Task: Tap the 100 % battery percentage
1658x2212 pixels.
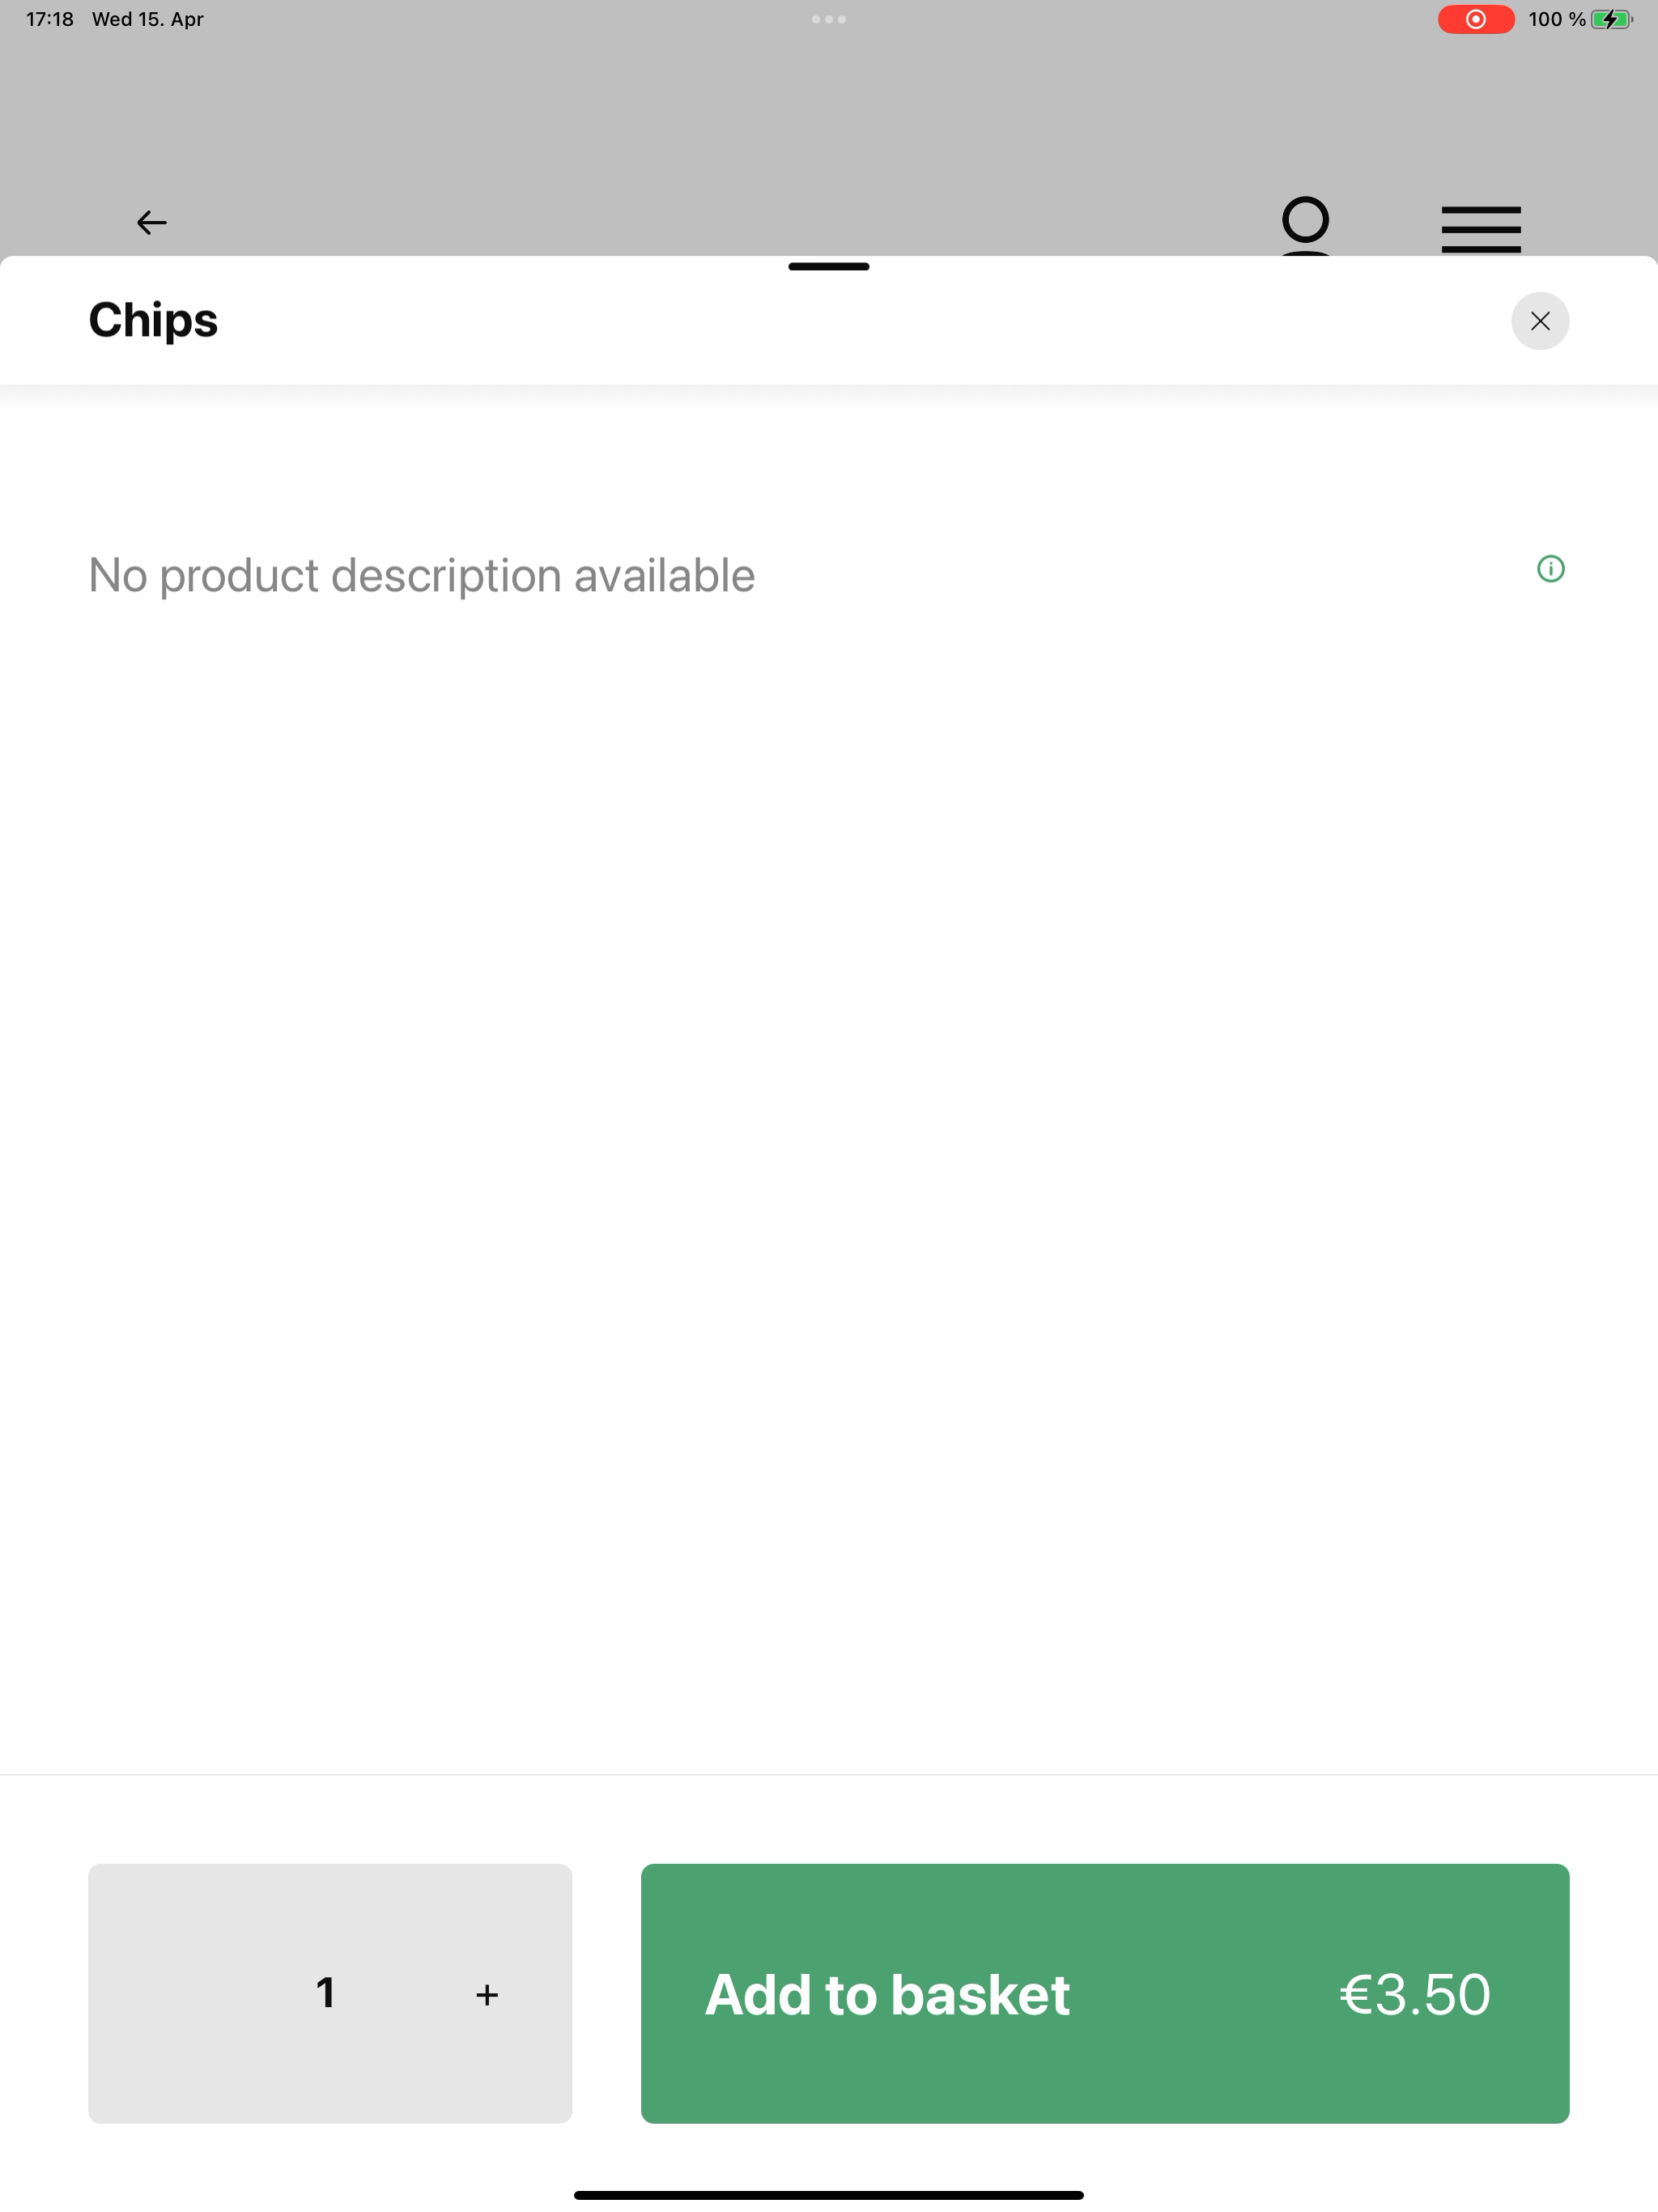Action: coord(1556,19)
